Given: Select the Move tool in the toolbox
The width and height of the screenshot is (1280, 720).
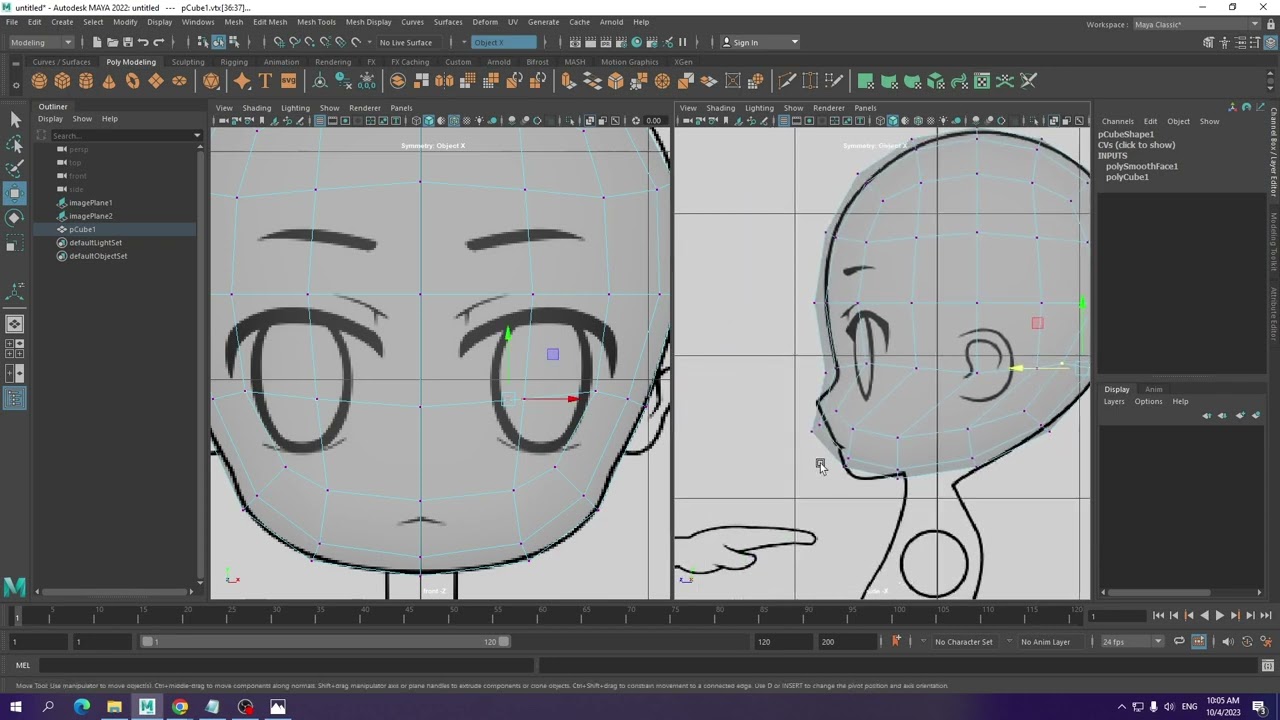Looking at the screenshot, I should pos(14,193).
